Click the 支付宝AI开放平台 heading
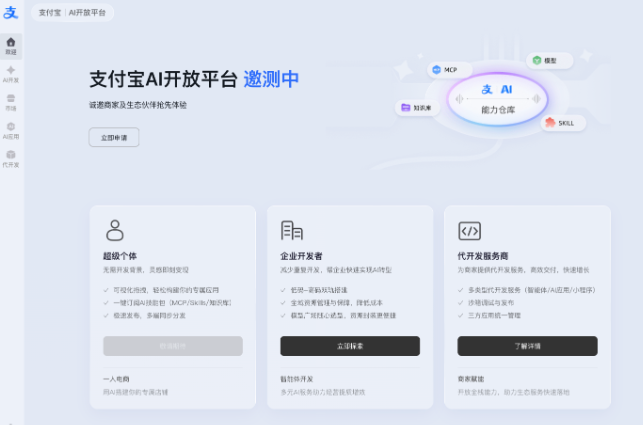Screen dimensions: 644x428 (163, 79)
